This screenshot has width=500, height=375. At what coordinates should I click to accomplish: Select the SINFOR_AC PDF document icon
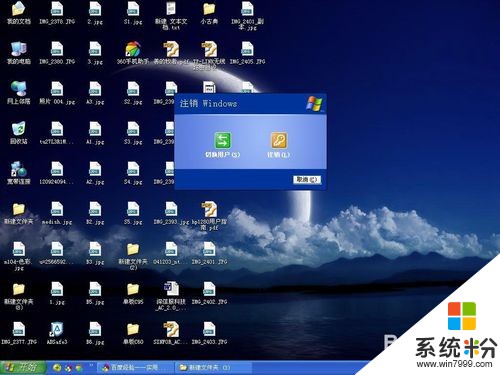[x=171, y=329]
